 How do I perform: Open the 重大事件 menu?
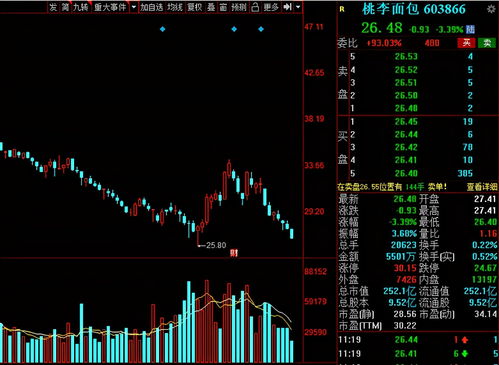click(x=110, y=7)
